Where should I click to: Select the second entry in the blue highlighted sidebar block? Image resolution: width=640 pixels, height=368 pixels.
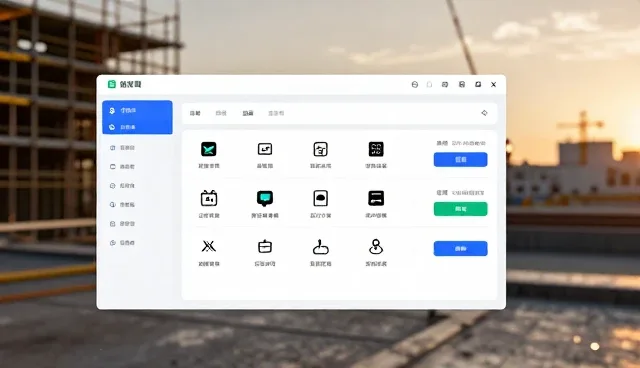point(137,127)
